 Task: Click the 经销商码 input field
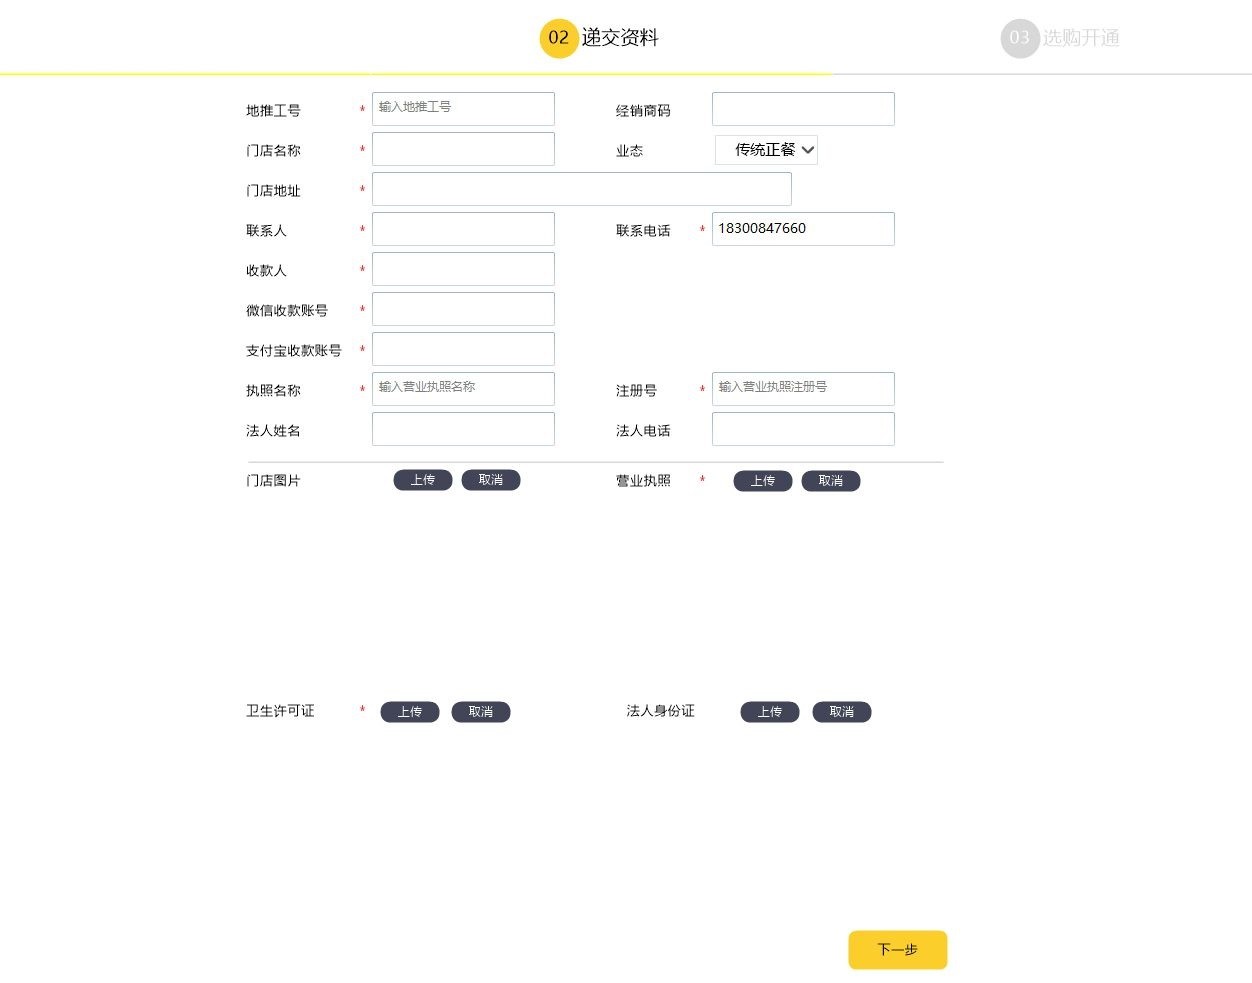803,109
